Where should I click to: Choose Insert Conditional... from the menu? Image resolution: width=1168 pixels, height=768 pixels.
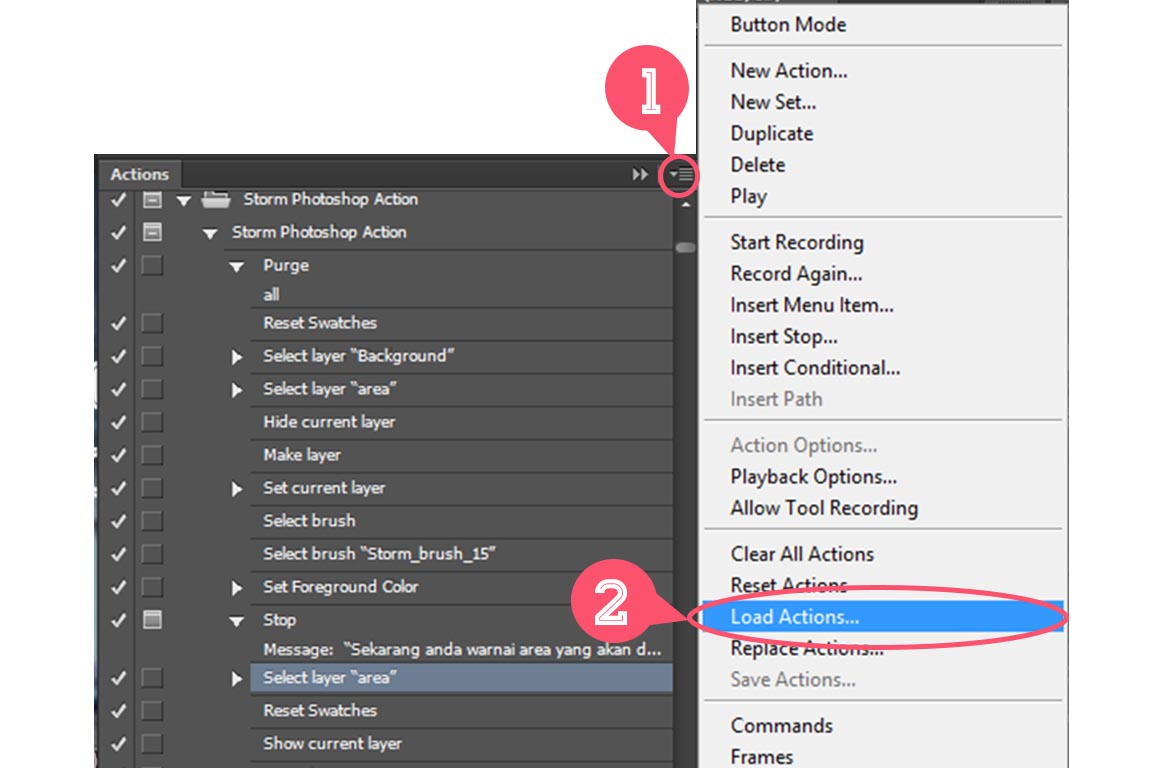click(815, 367)
